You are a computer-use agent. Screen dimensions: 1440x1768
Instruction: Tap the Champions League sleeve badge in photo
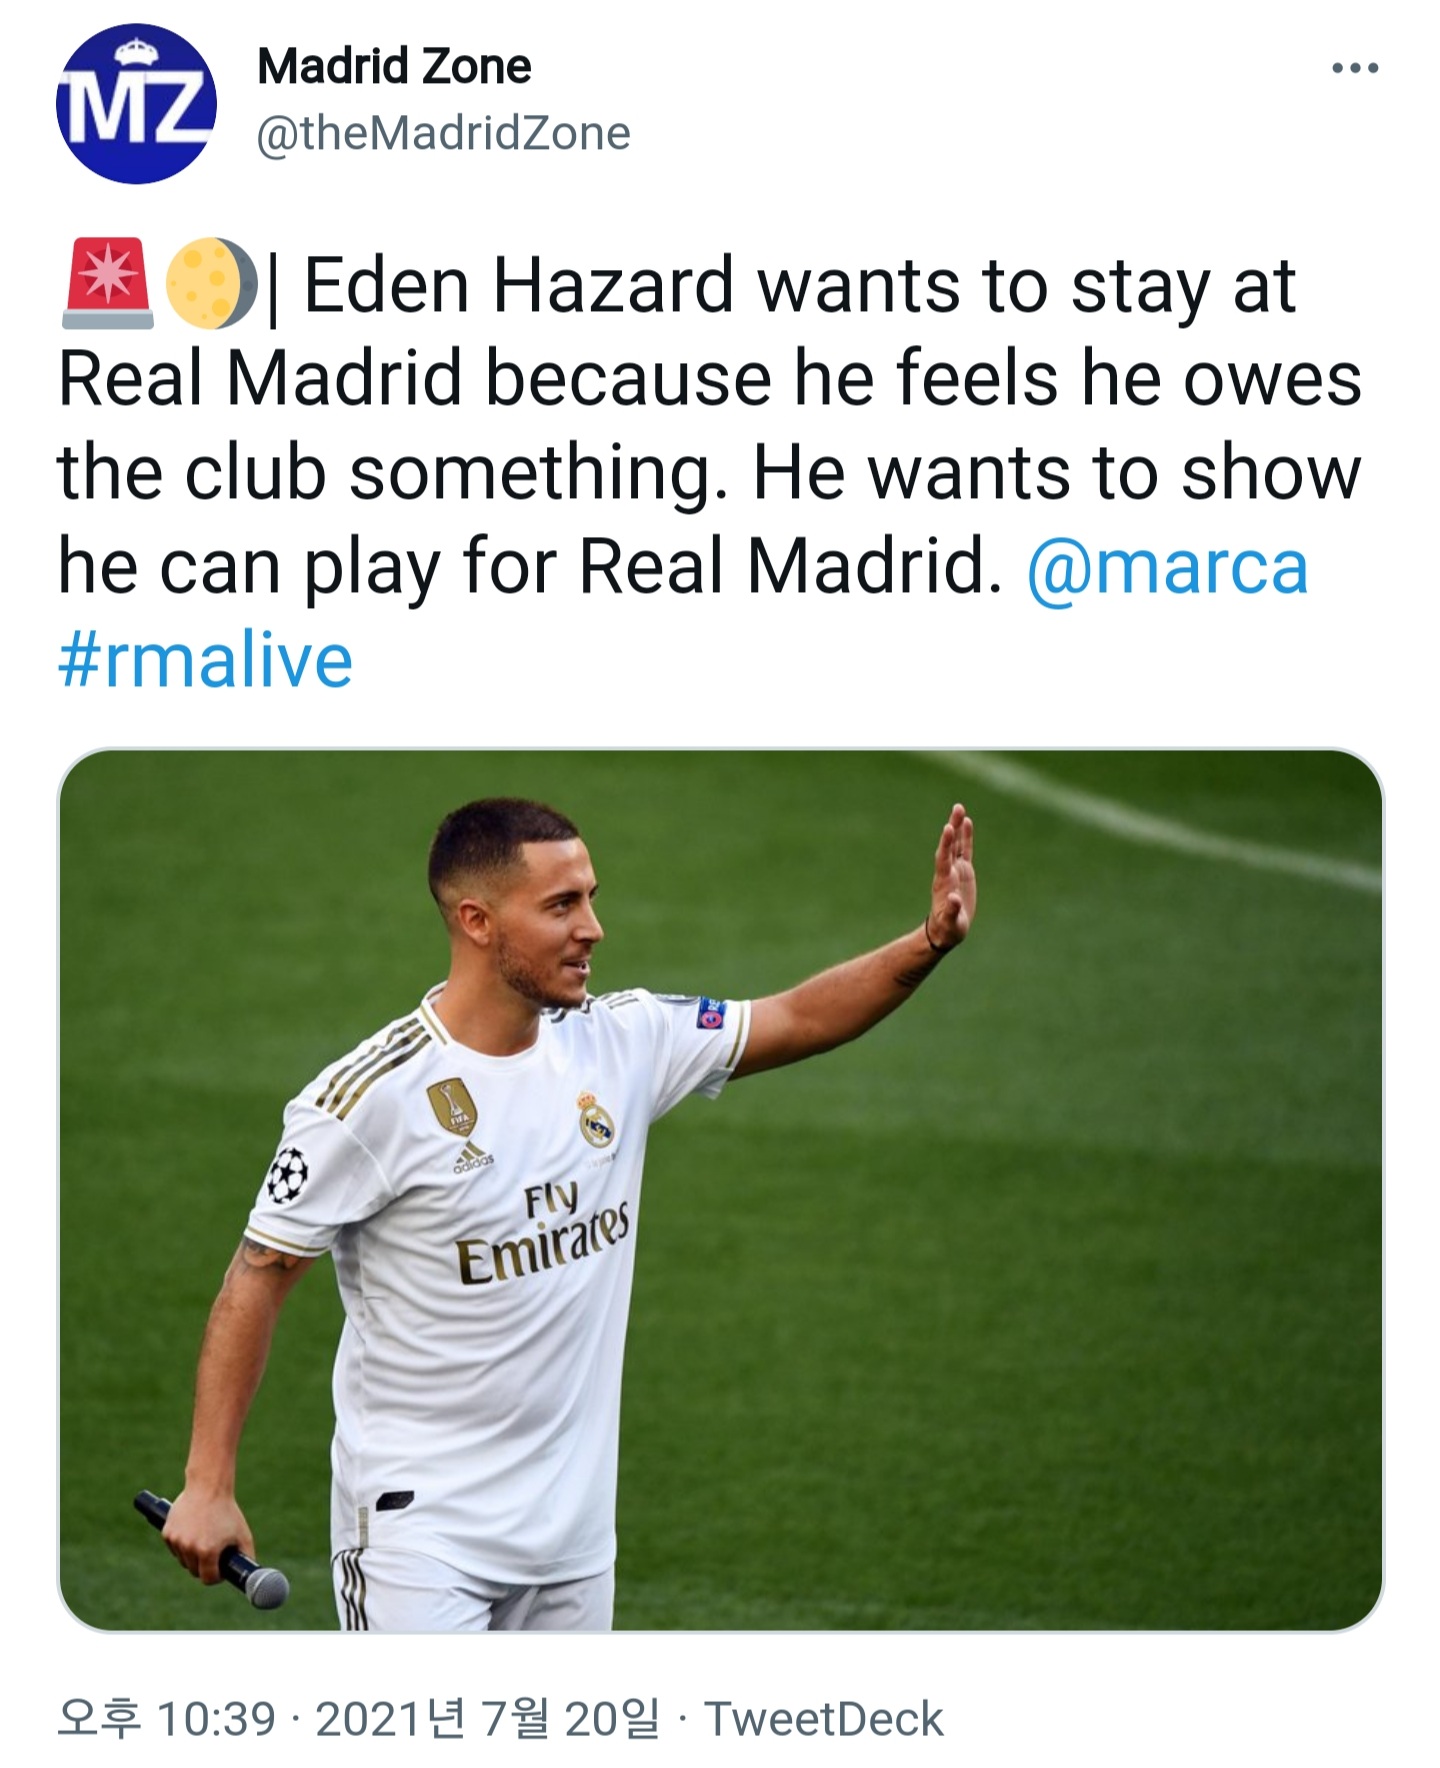coord(287,1174)
